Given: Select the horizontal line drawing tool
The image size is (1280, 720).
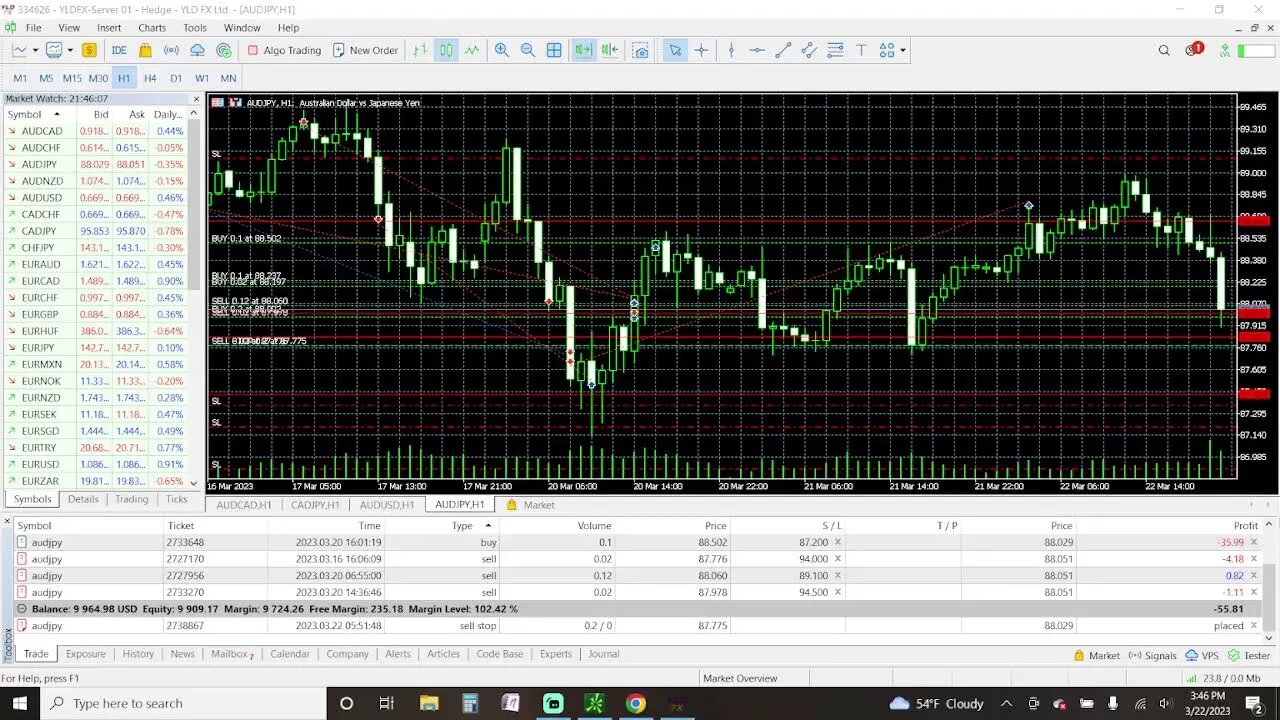Looking at the screenshot, I should coord(757,50).
